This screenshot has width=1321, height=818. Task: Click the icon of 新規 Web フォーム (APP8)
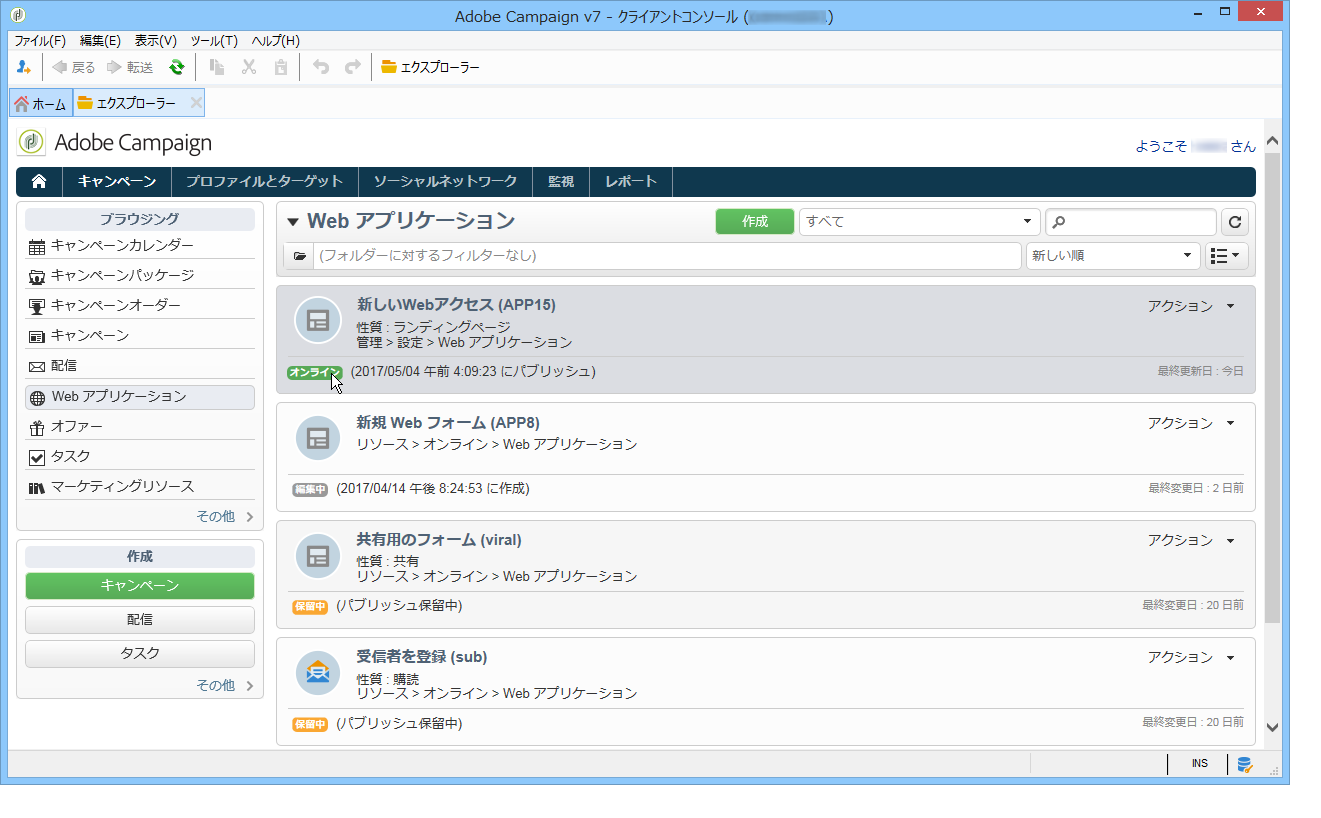point(318,438)
